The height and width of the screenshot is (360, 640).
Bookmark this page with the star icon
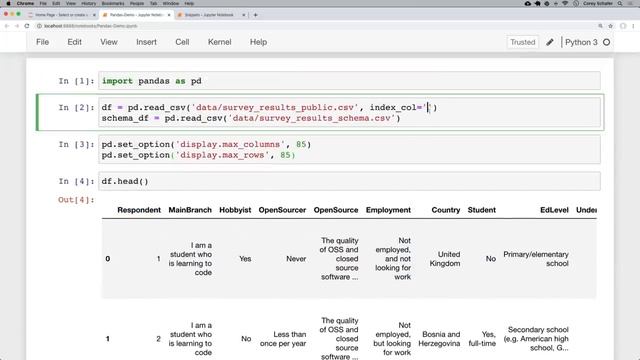[611, 26]
